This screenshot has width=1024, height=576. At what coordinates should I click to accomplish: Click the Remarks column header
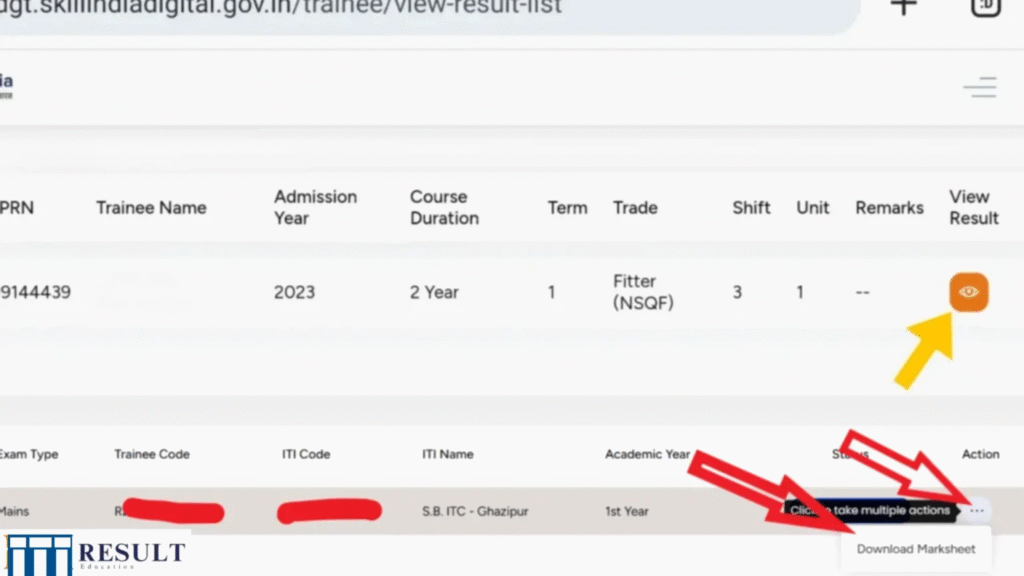coord(889,208)
